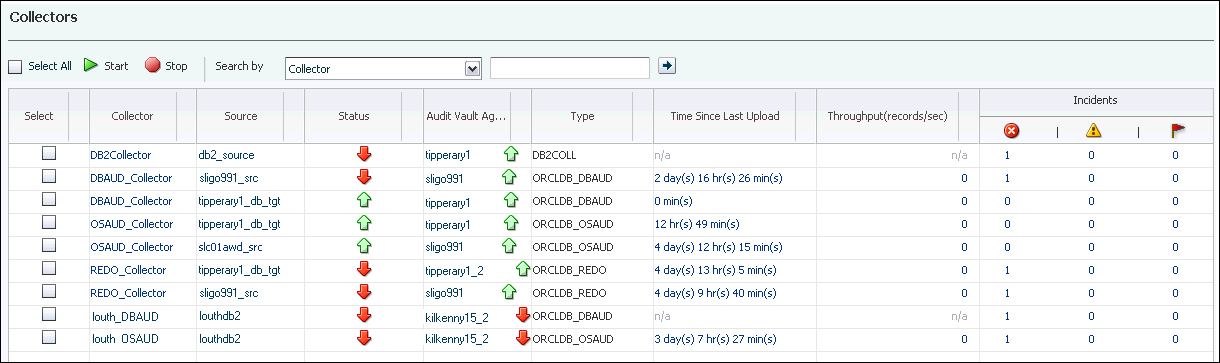Image resolution: width=1220 pixels, height=363 pixels.
Task: Sort by Audit Vault Agent column header
Action: (x=466, y=116)
